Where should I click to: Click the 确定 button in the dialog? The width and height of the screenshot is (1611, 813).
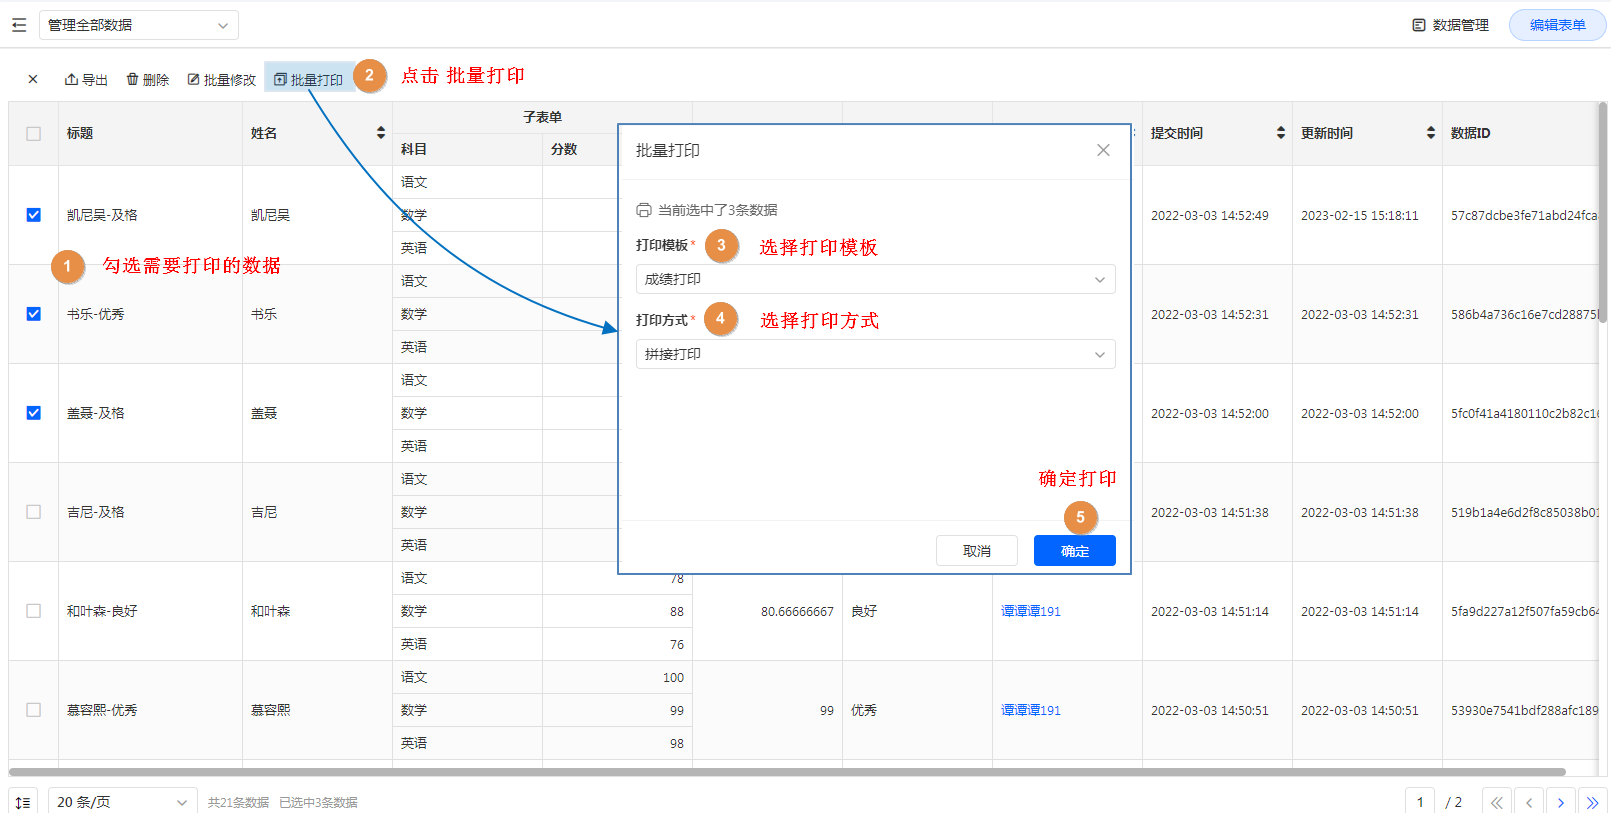(x=1074, y=551)
